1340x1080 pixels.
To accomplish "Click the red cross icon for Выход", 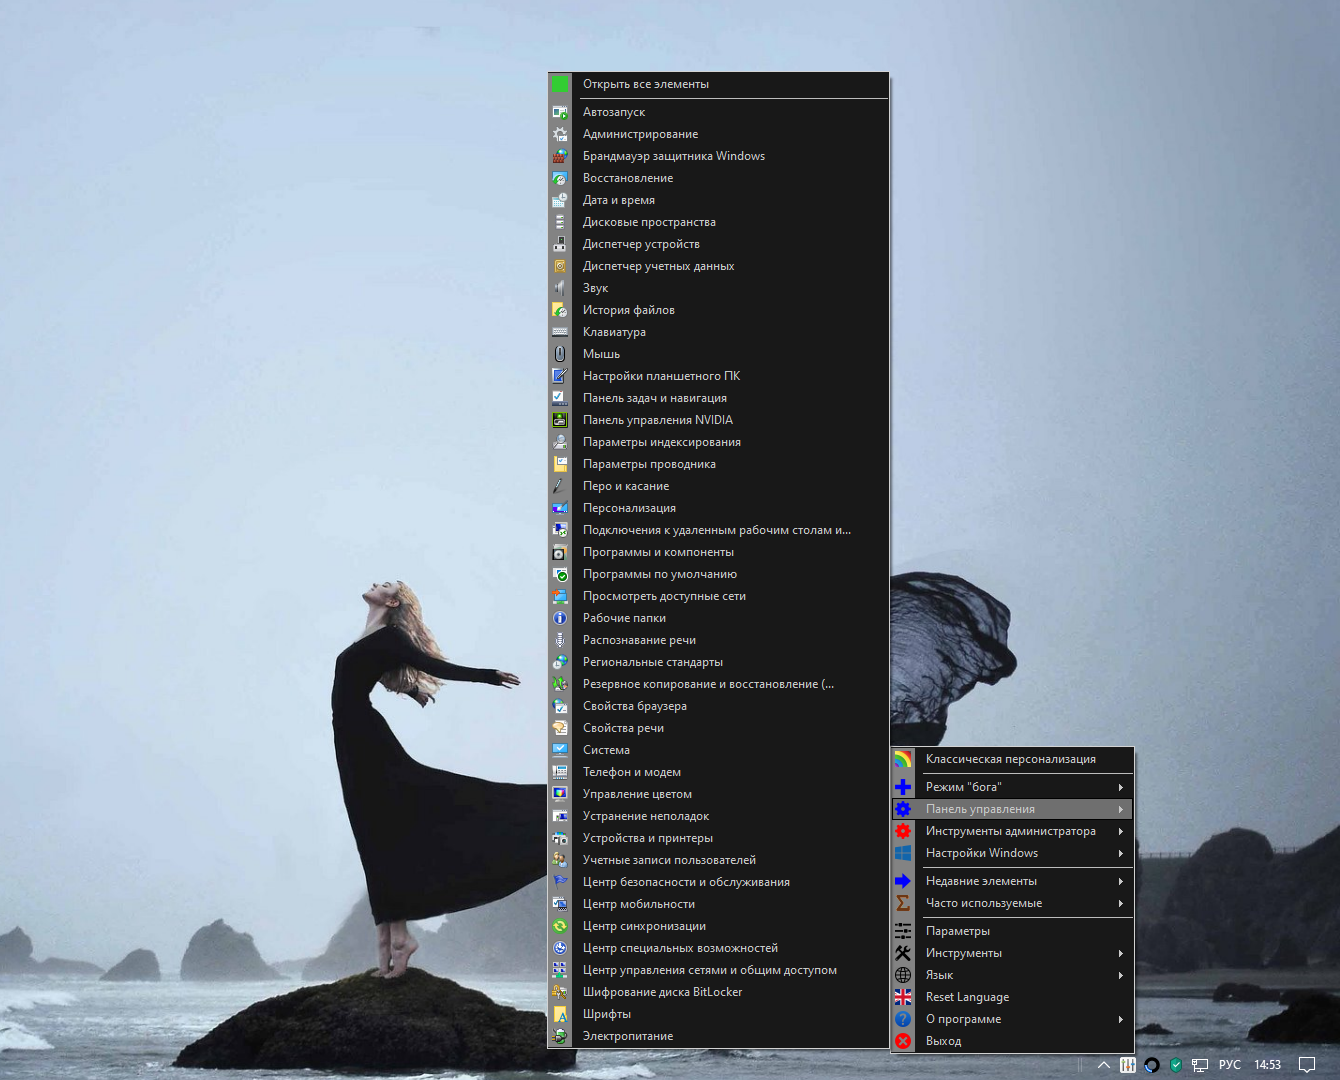I will coord(903,1041).
